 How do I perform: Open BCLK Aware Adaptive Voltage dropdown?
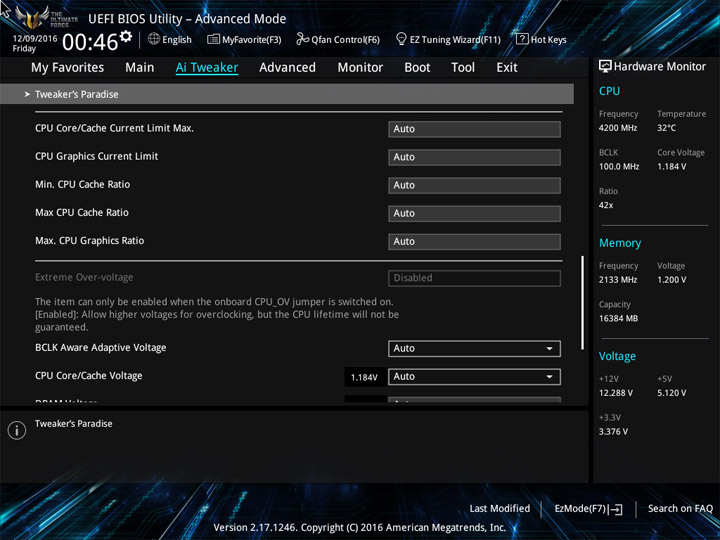(x=474, y=349)
